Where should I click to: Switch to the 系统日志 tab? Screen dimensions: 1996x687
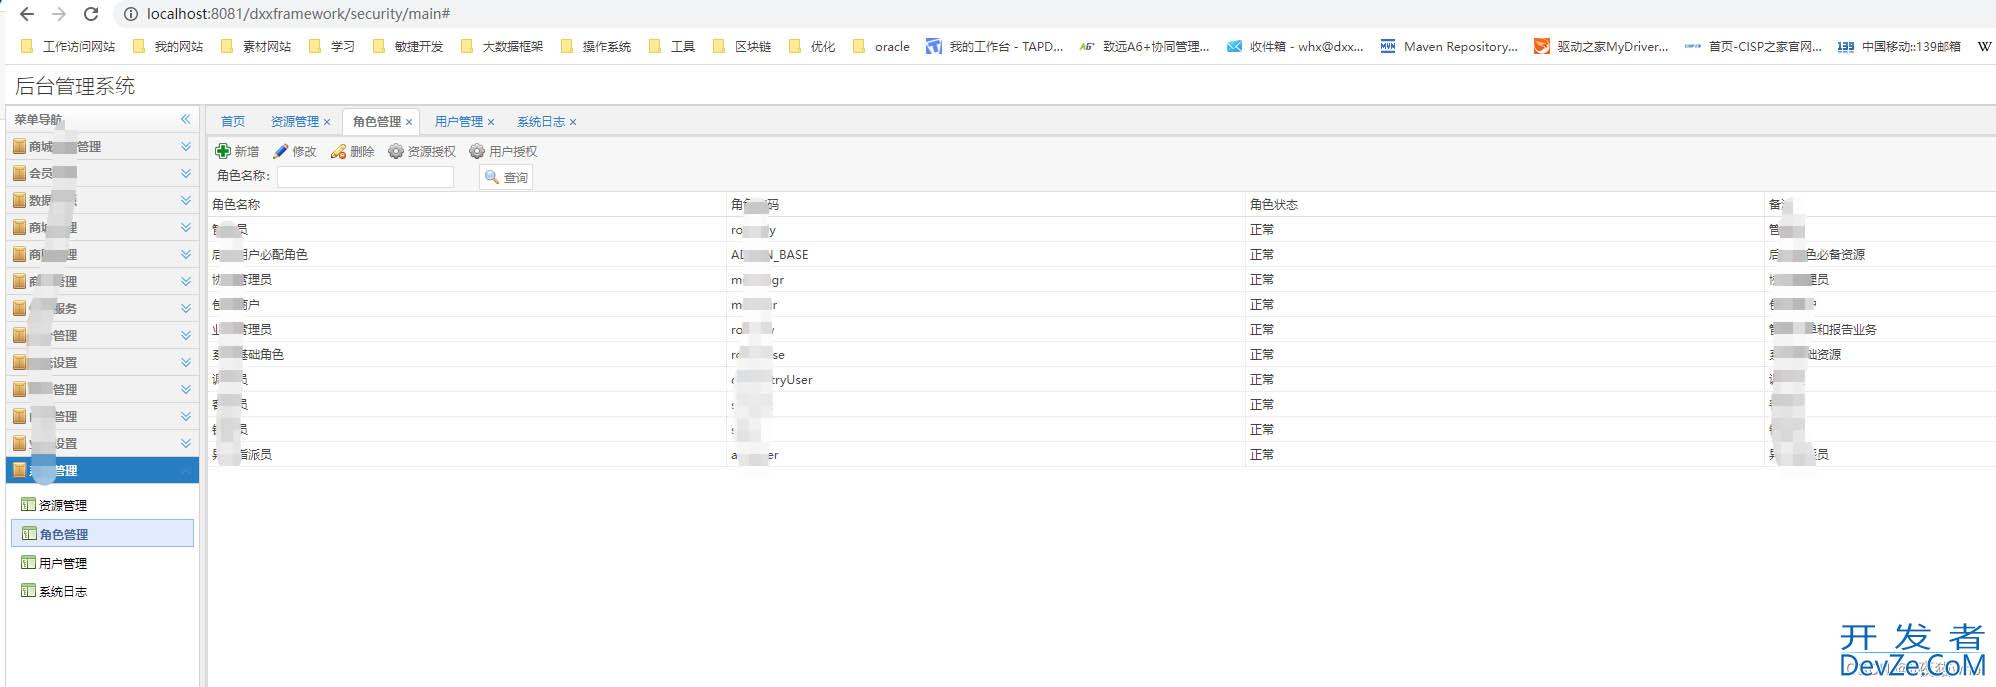click(541, 121)
